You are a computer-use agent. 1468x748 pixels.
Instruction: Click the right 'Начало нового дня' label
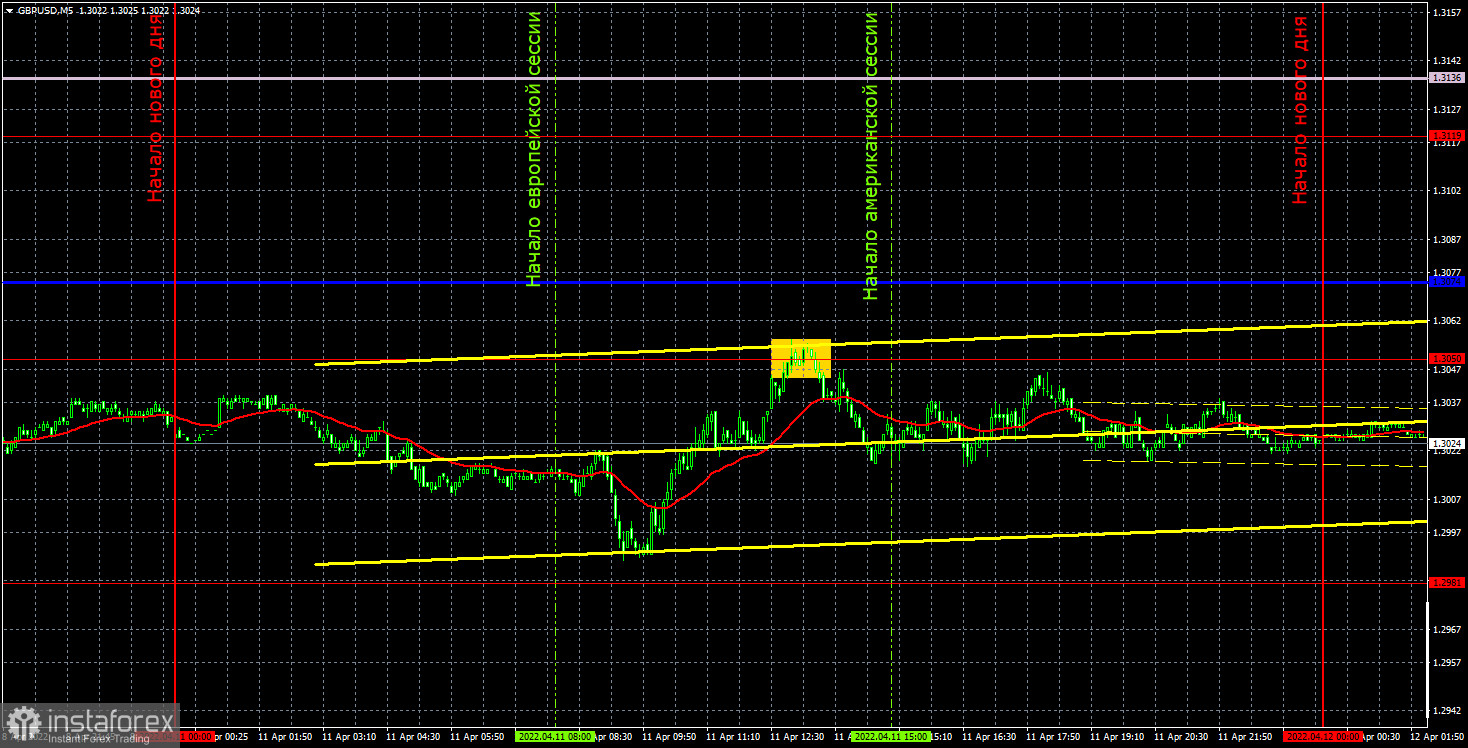1300,110
